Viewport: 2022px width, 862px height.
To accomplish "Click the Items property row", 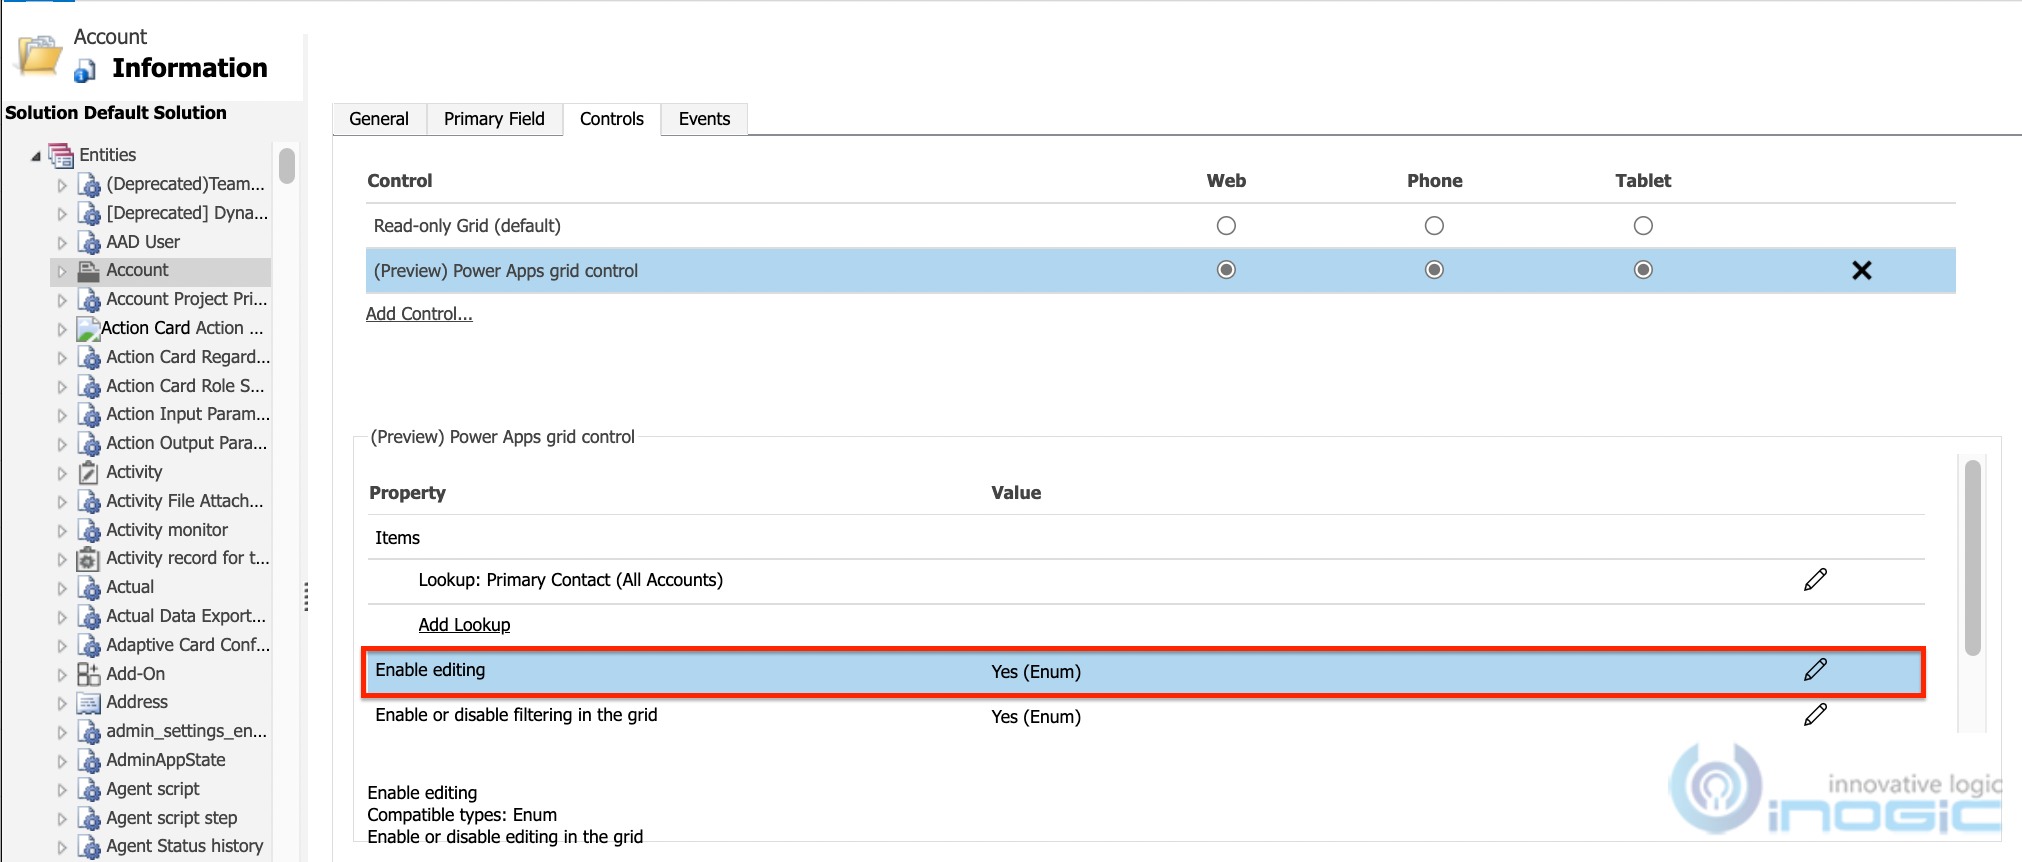I will [1146, 538].
